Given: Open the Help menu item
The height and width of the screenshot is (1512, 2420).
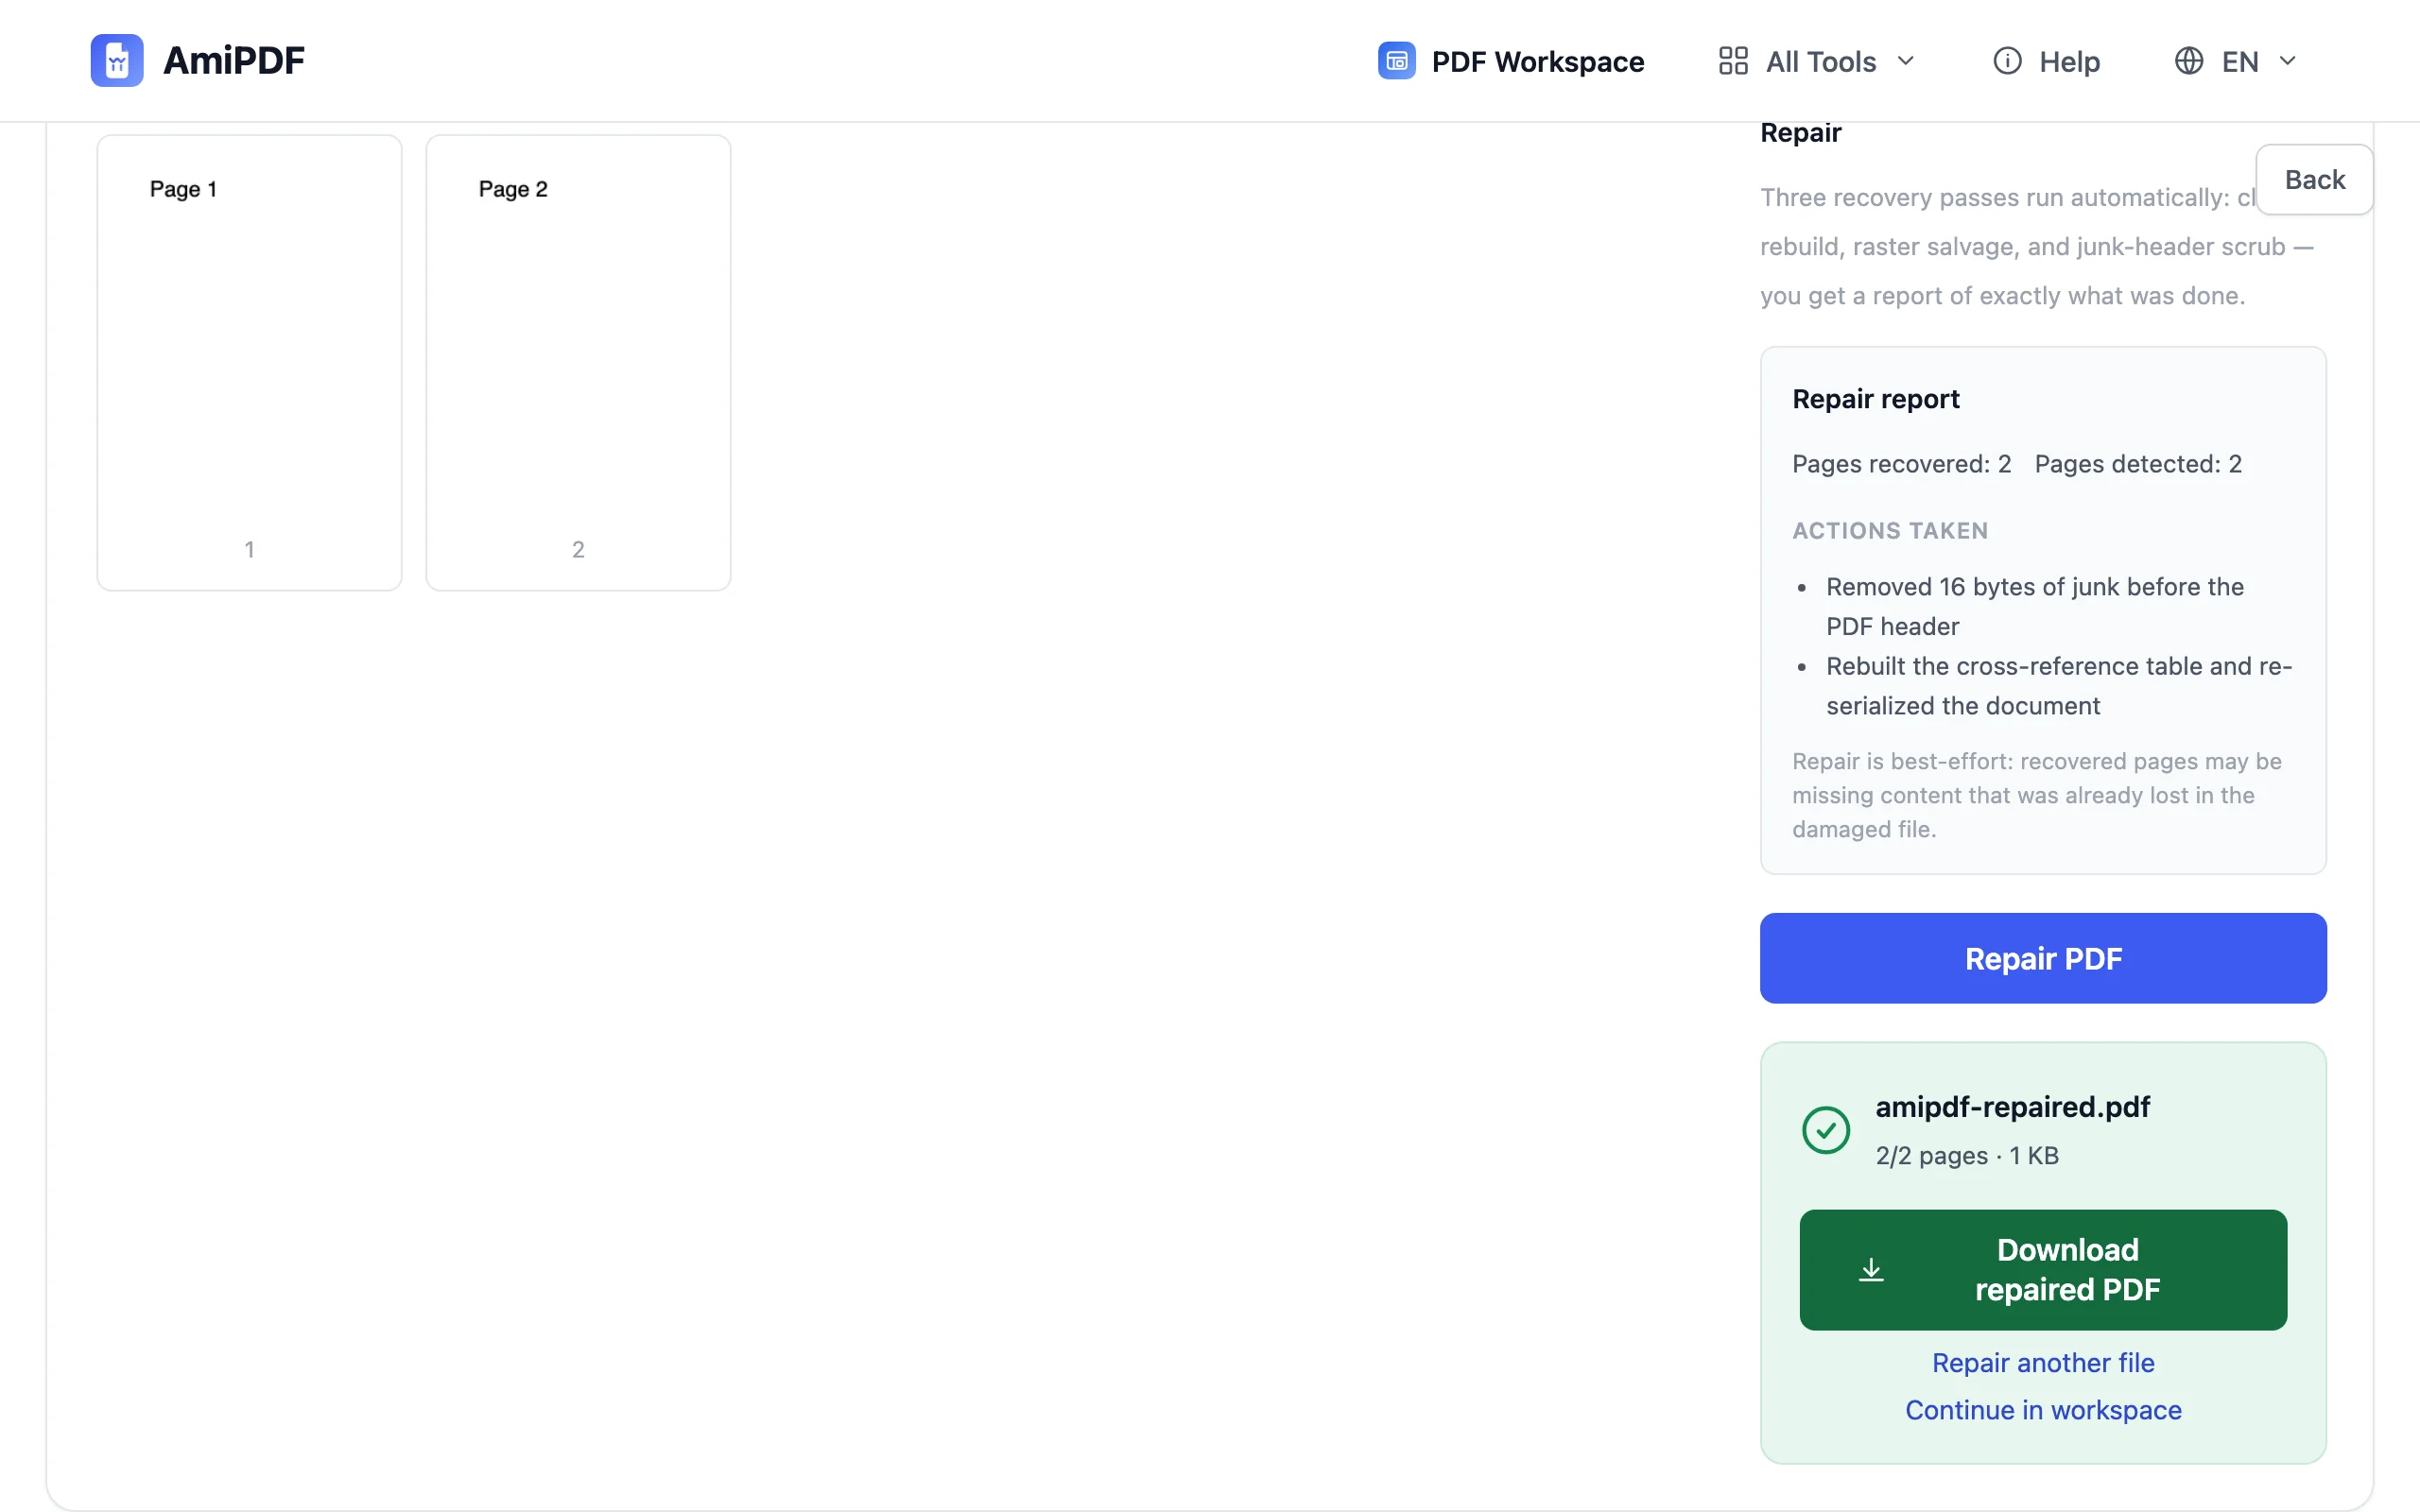Looking at the screenshot, I should pyautogui.click(x=2046, y=61).
